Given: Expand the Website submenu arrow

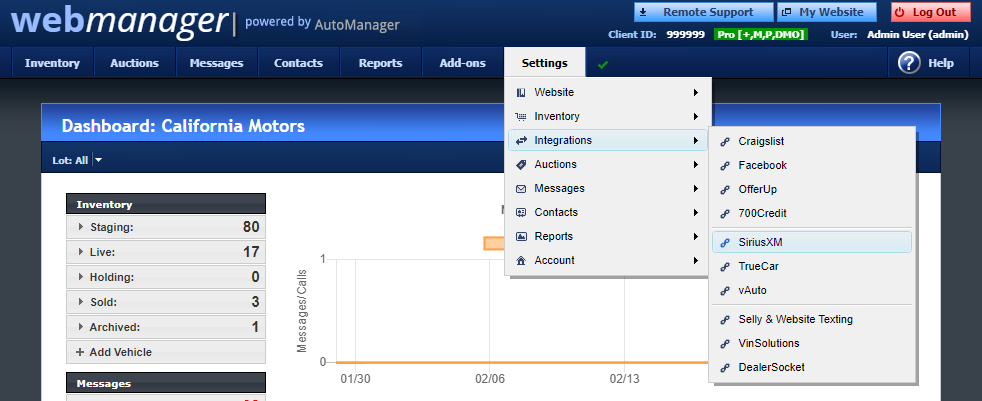Looking at the screenshot, I should [x=696, y=93].
